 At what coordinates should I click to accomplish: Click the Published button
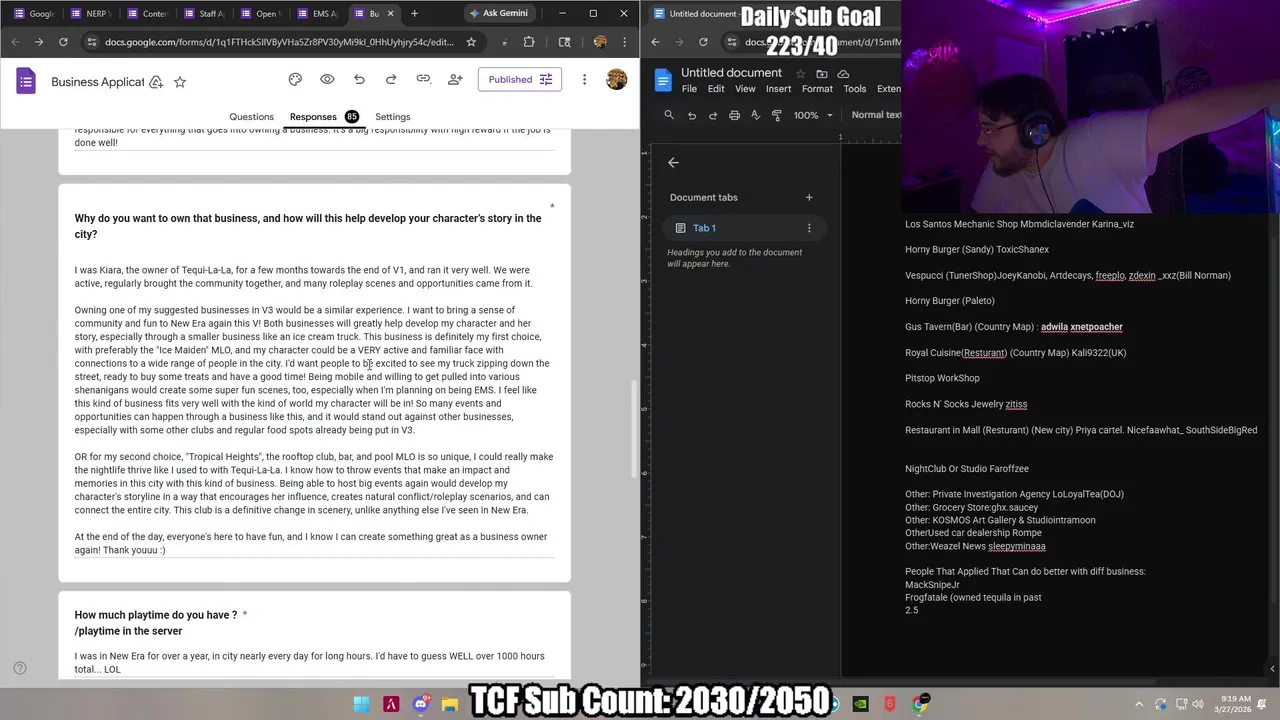tap(519, 79)
